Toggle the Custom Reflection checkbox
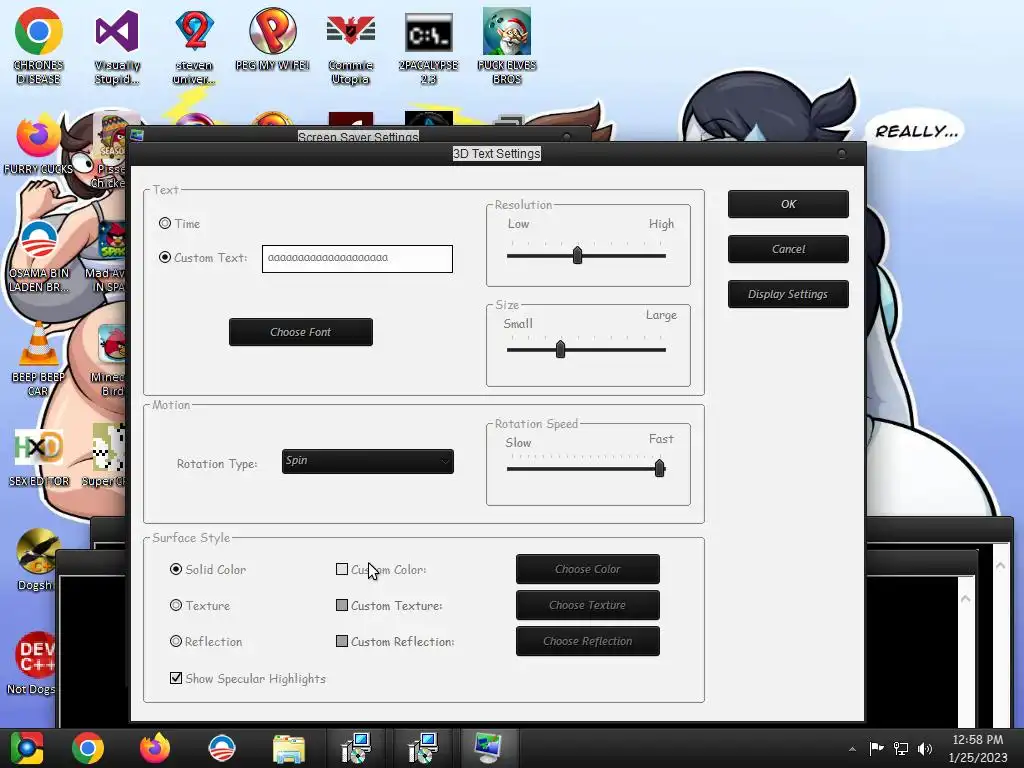Viewport: 1024px width, 768px height. pos(342,641)
